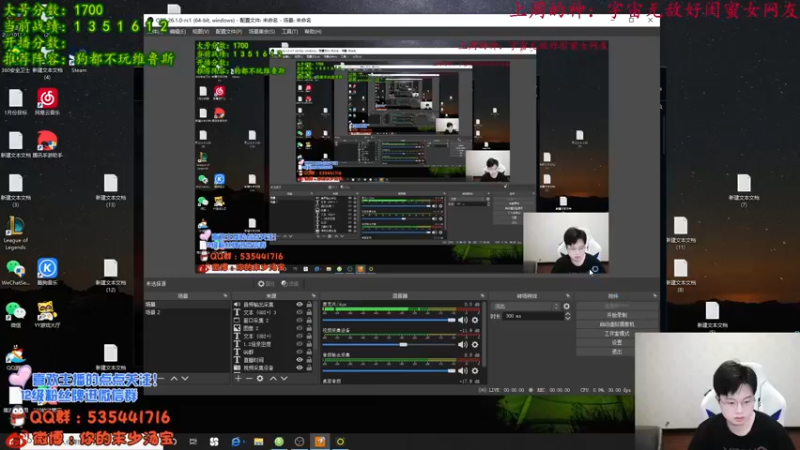Open YY游戏大厅 desktop icon
The image size is (800, 450).
point(47,314)
